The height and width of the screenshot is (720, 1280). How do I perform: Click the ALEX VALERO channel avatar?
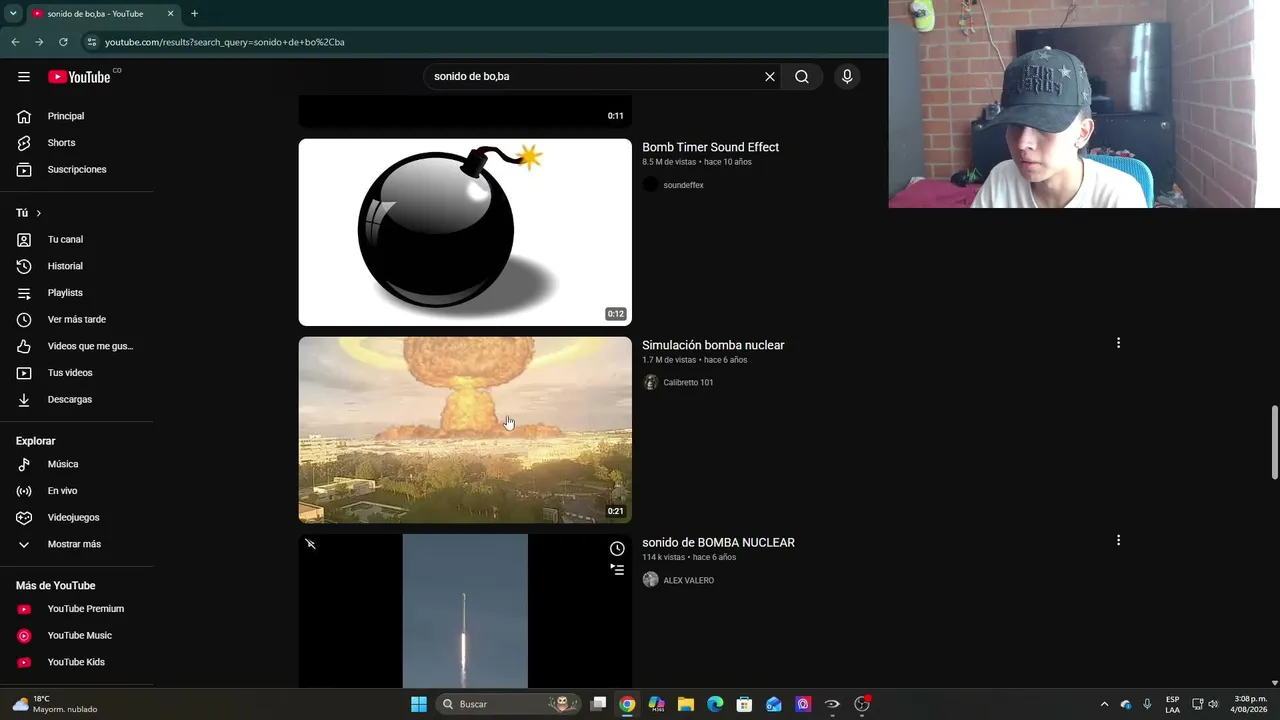pos(650,580)
